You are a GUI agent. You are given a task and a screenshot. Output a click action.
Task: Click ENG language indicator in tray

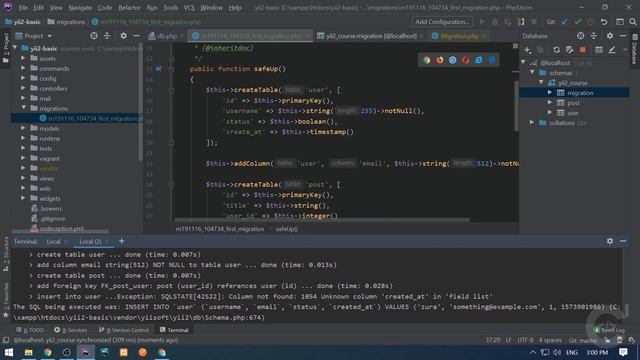[x=572, y=352]
